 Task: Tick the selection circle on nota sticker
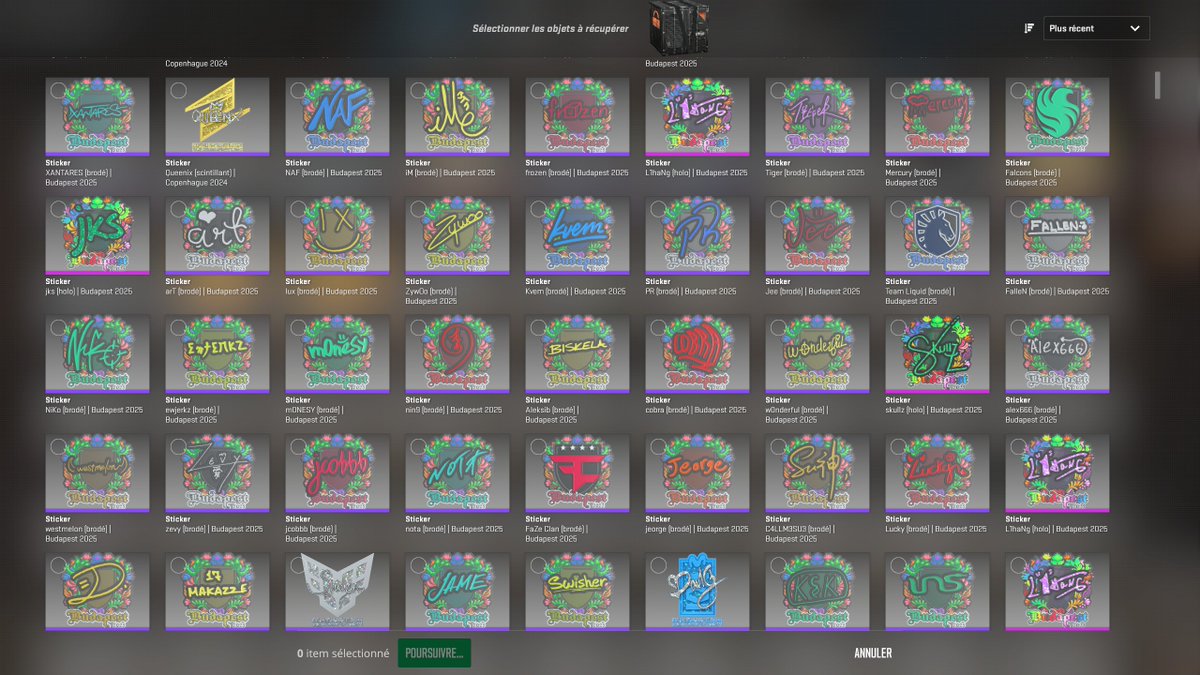(418, 447)
